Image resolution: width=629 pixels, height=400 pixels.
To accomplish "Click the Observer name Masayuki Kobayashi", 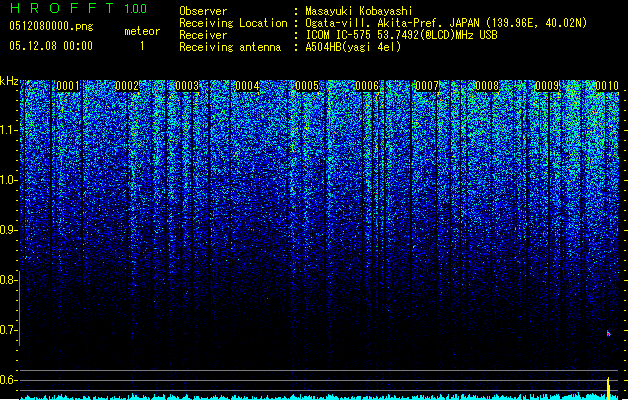I will pos(358,11).
